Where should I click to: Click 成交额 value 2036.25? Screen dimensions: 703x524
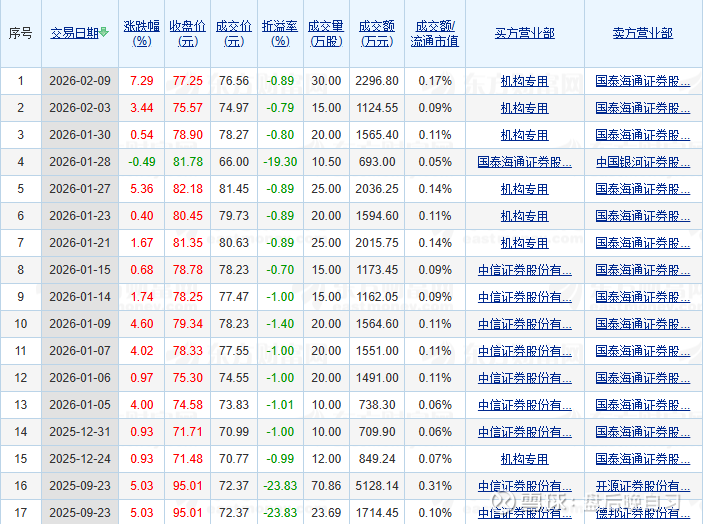tap(377, 189)
